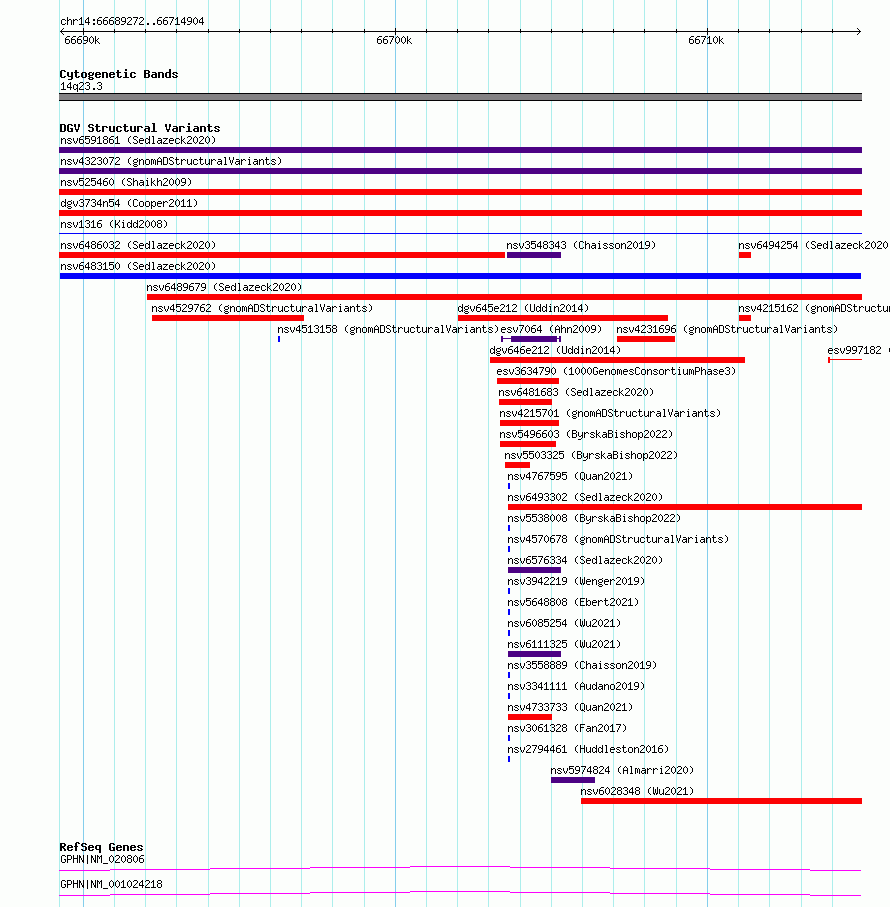Click the red bar under nsv4231696
Viewport: 890px width, 907px height.
(646, 339)
